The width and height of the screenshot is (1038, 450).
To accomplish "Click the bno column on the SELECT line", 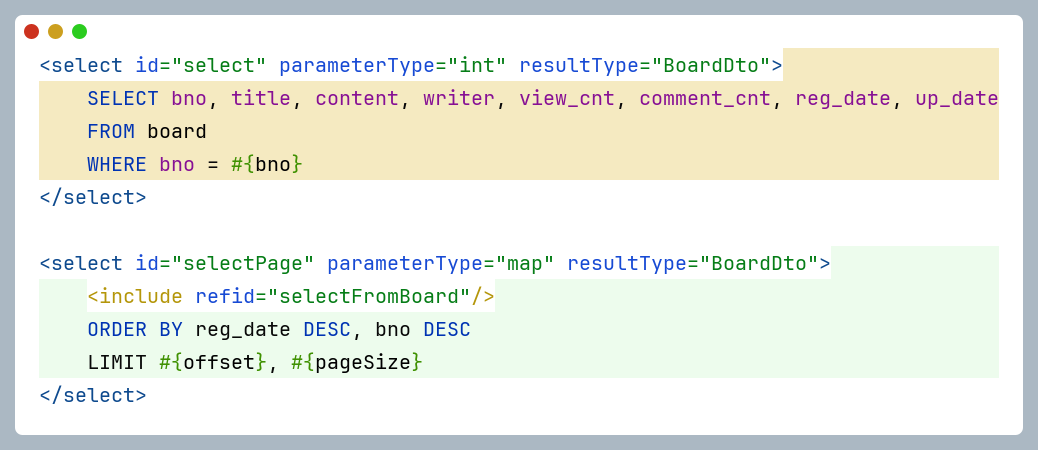I will point(189,99).
